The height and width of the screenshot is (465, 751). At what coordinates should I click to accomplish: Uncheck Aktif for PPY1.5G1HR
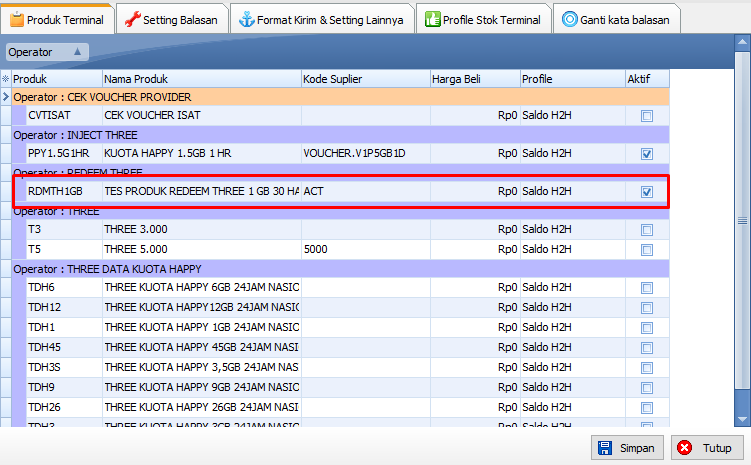click(x=647, y=154)
